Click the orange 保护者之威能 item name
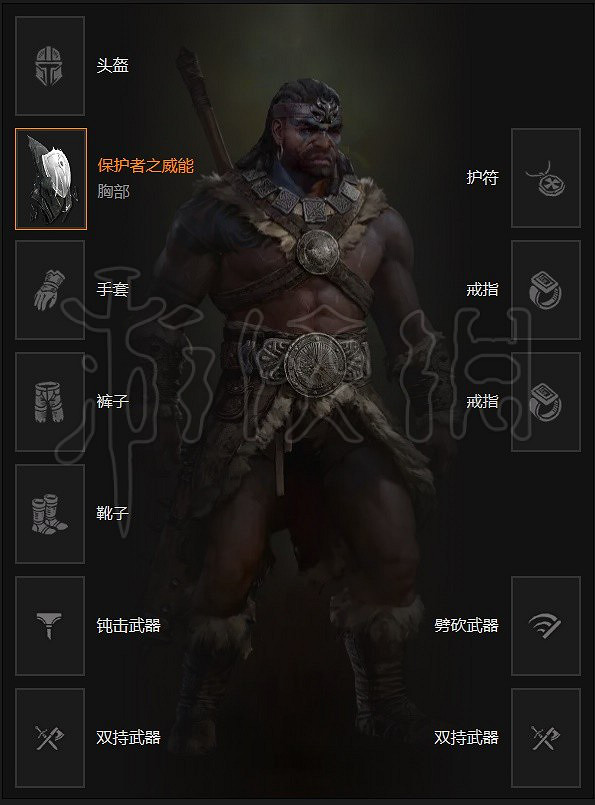The height and width of the screenshot is (805, 595). point(146,165)
